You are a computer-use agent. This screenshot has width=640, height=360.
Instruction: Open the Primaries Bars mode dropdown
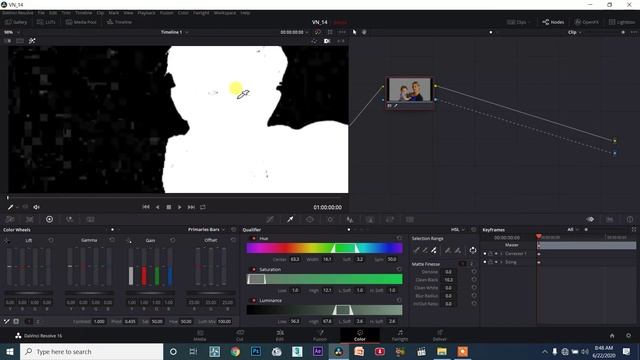coord(207,230)
